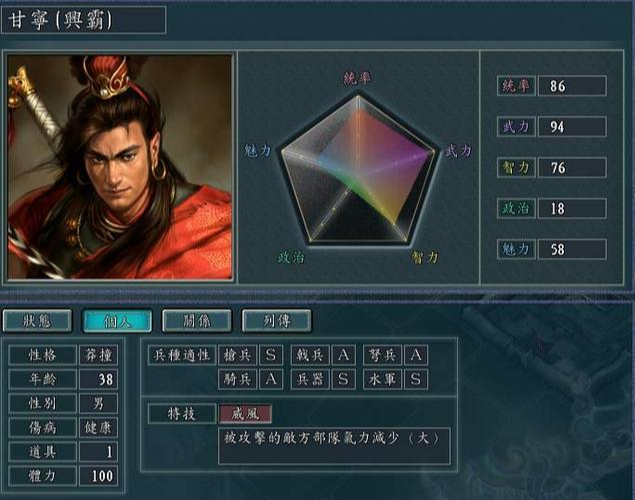
Task: Open the 關係 tab
Action: (x=197, y=321)
